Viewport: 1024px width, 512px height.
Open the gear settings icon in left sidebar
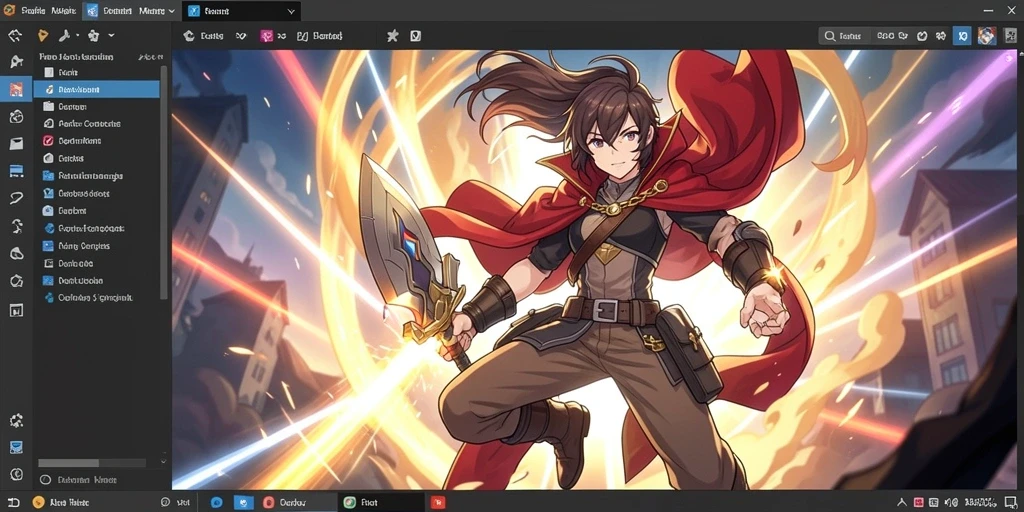(16, 420)
